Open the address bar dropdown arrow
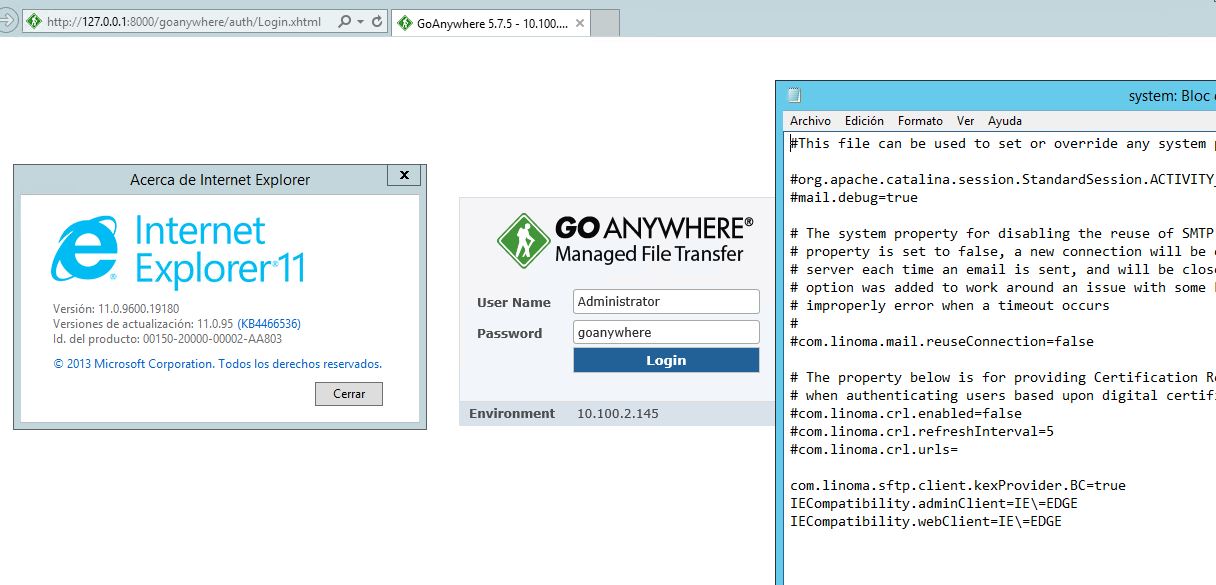Viewport: 1216px width, 585px height. click(x=360, y=21)
